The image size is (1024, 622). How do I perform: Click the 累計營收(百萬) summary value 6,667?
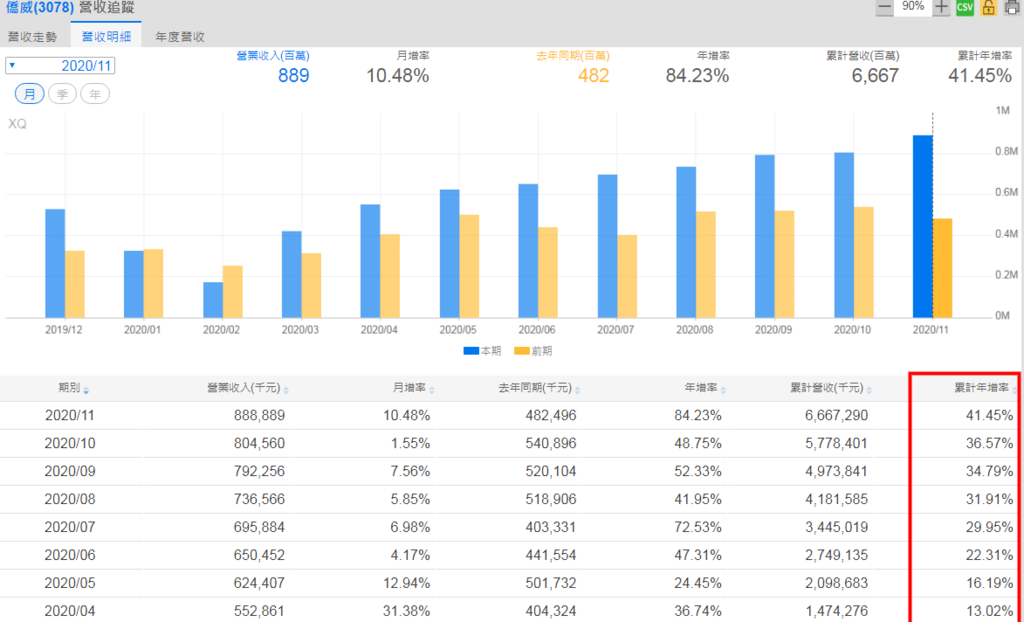(875, 76)
